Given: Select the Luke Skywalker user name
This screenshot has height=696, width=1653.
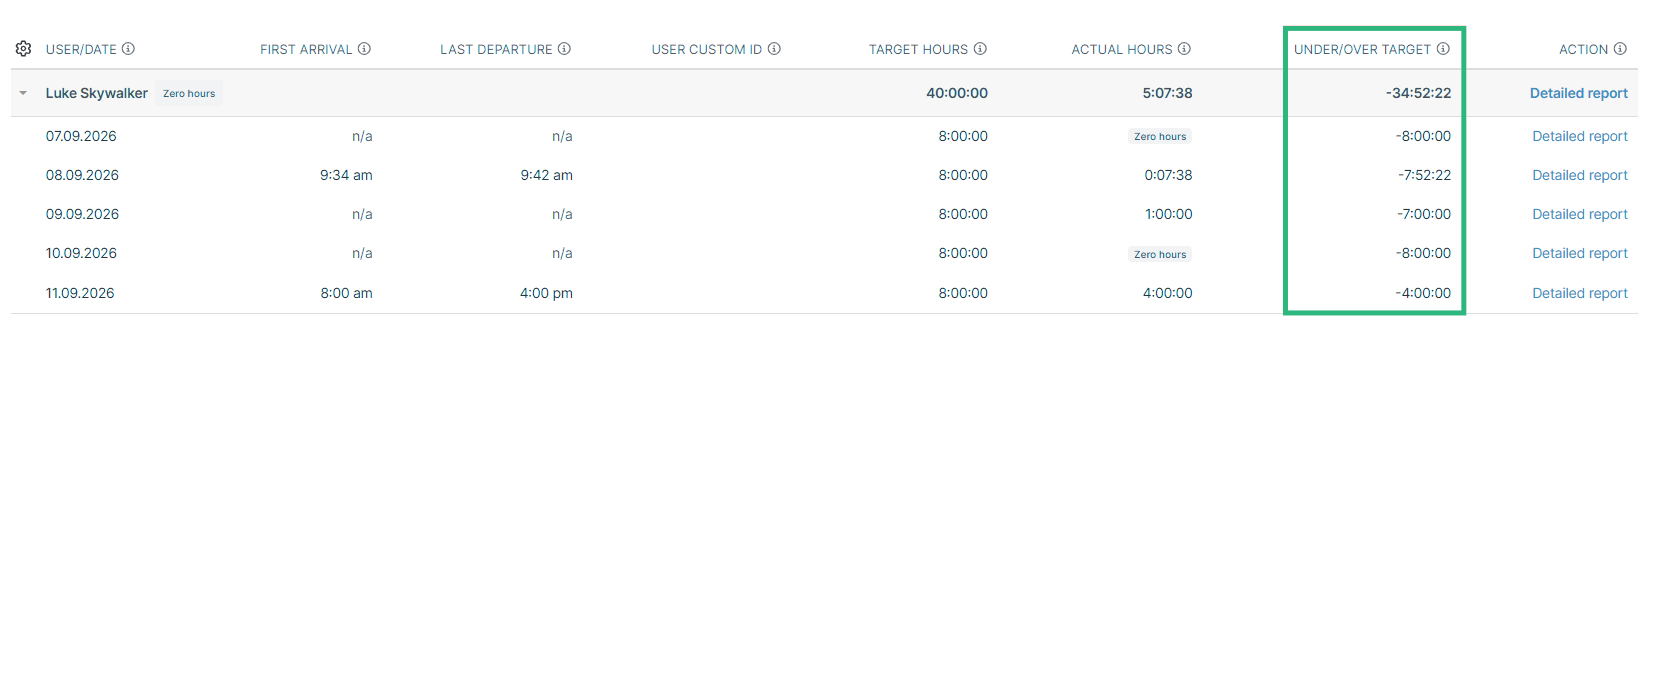Looking at the screenshot, I should click(x=97, y=93).
